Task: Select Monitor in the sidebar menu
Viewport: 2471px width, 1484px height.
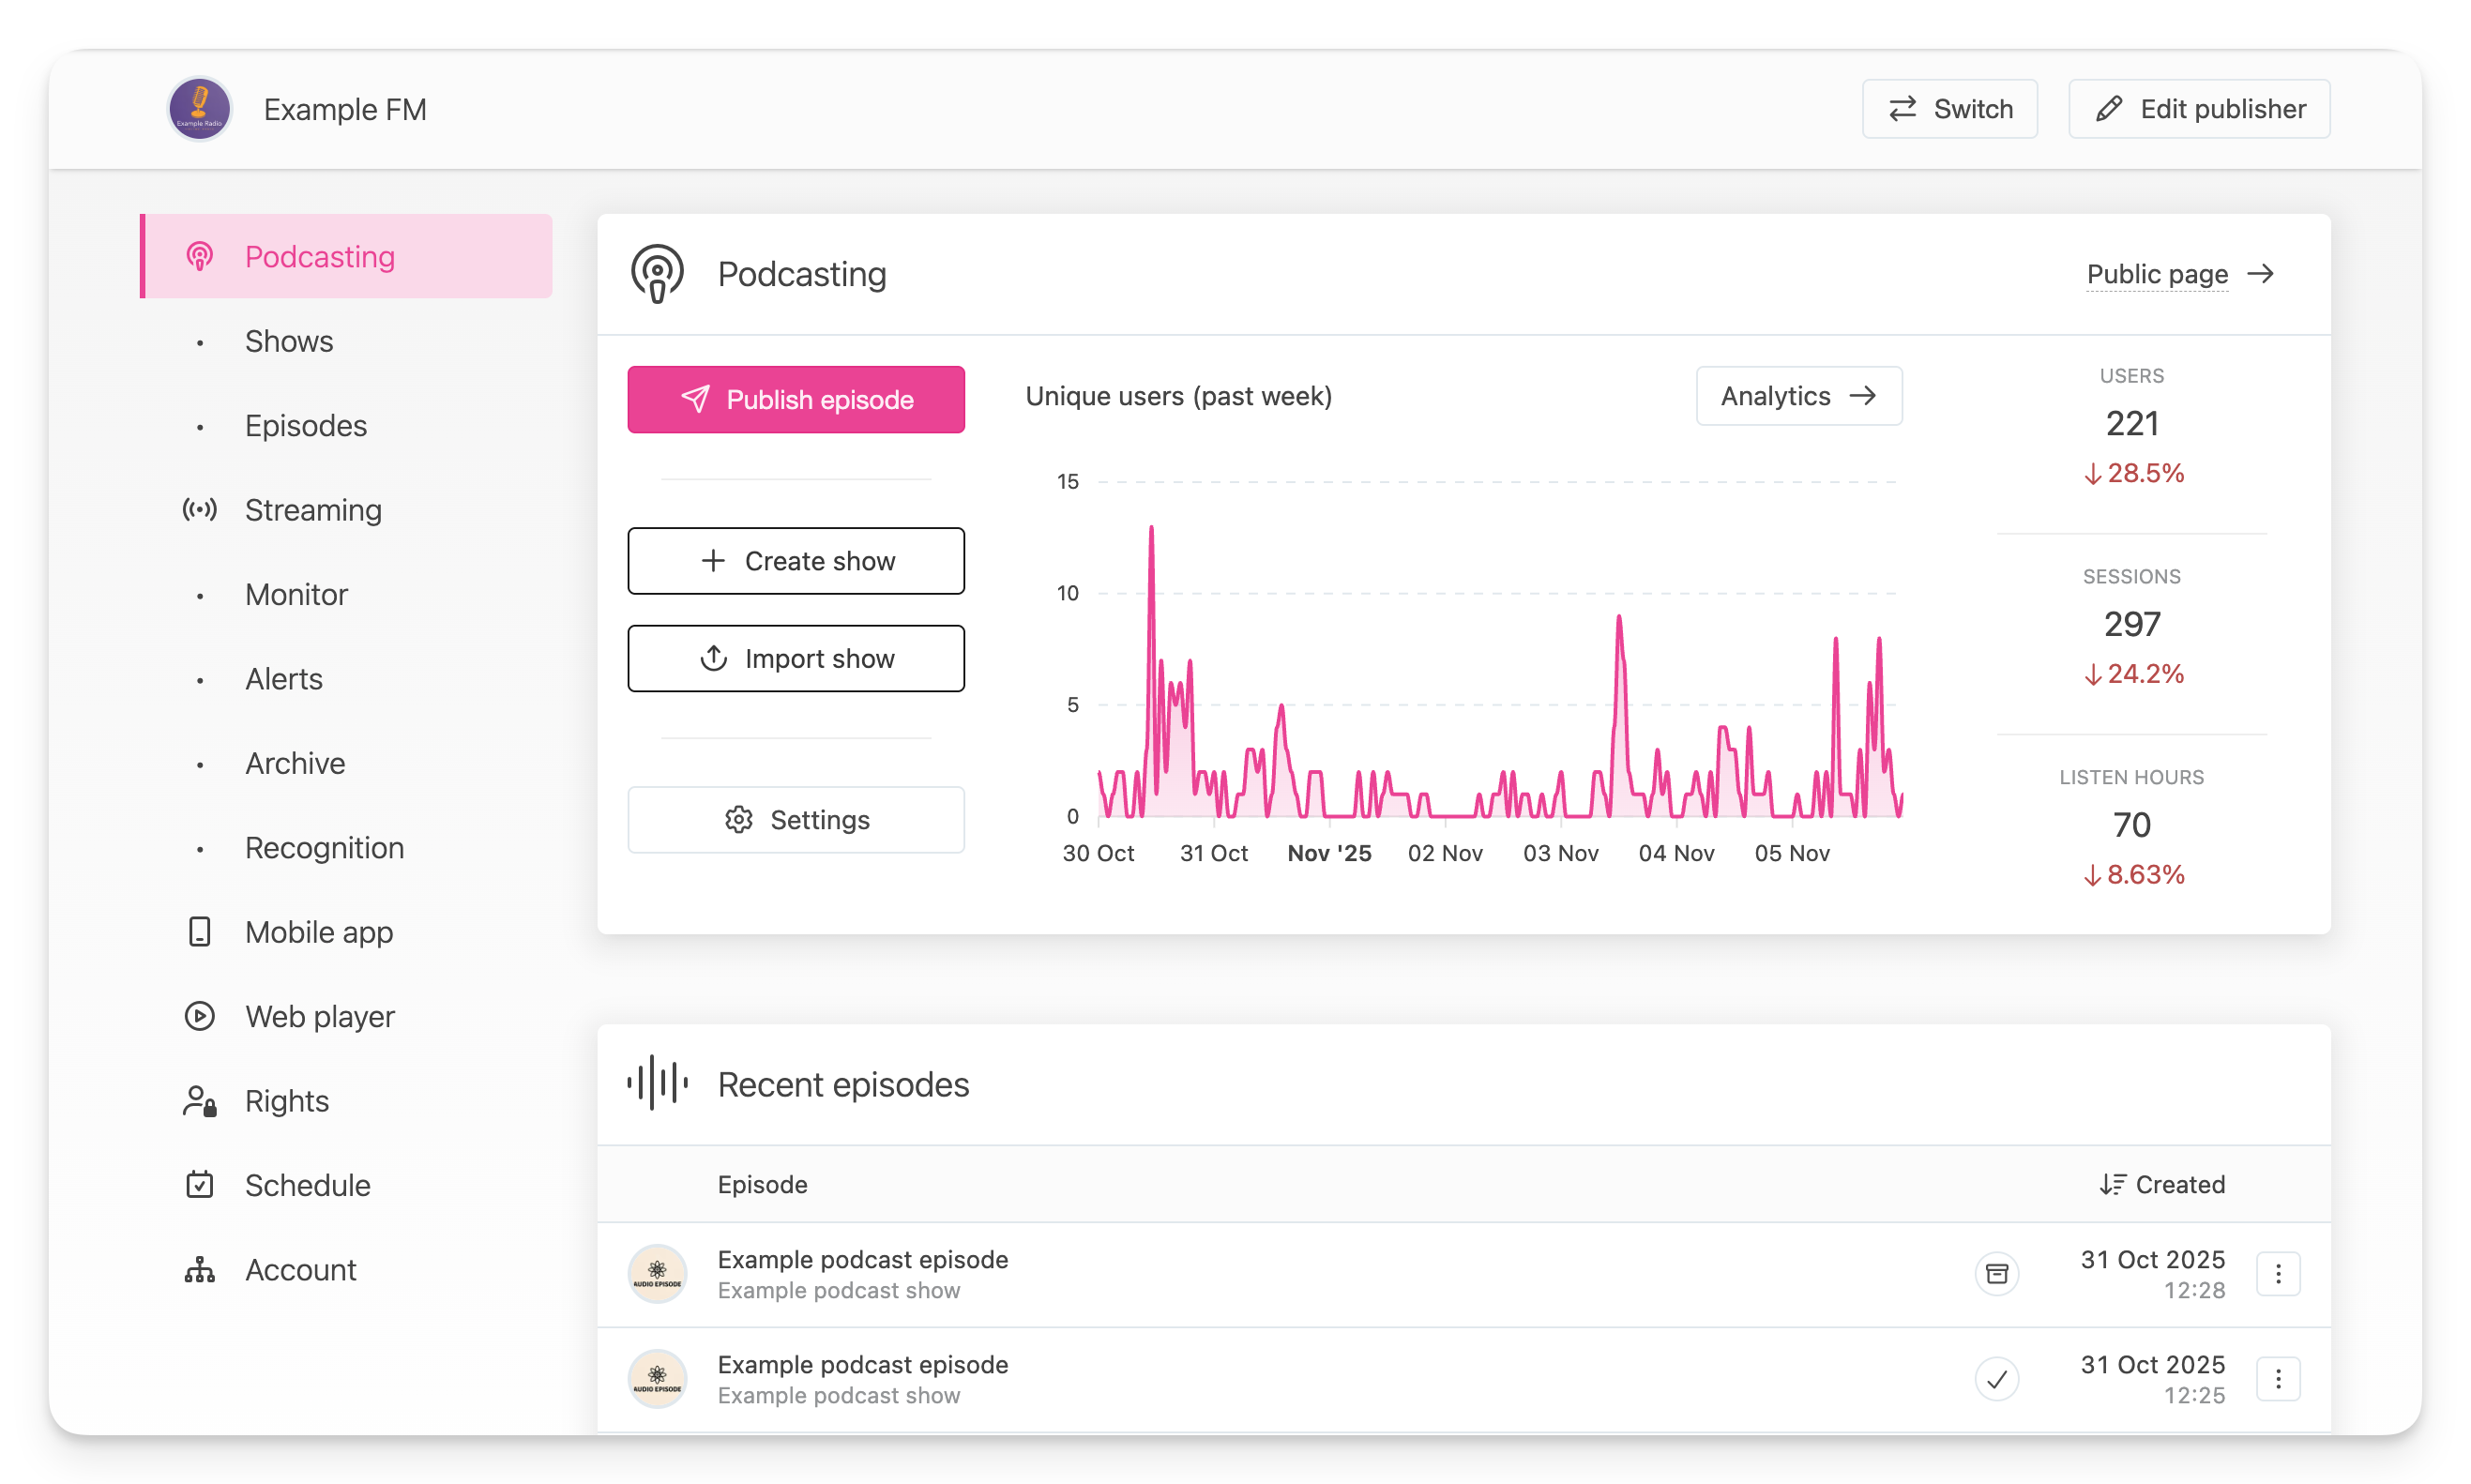Action: pos(296,595)
